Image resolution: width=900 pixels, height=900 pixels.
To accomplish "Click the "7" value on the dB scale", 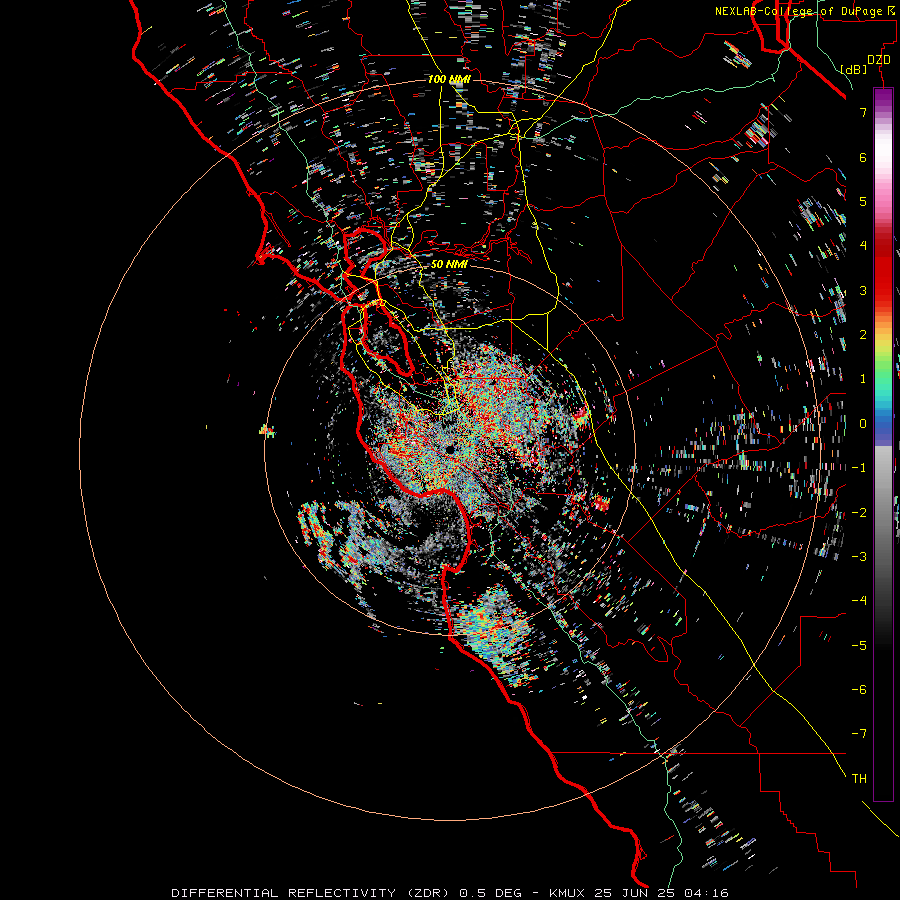I will point(863,112).
